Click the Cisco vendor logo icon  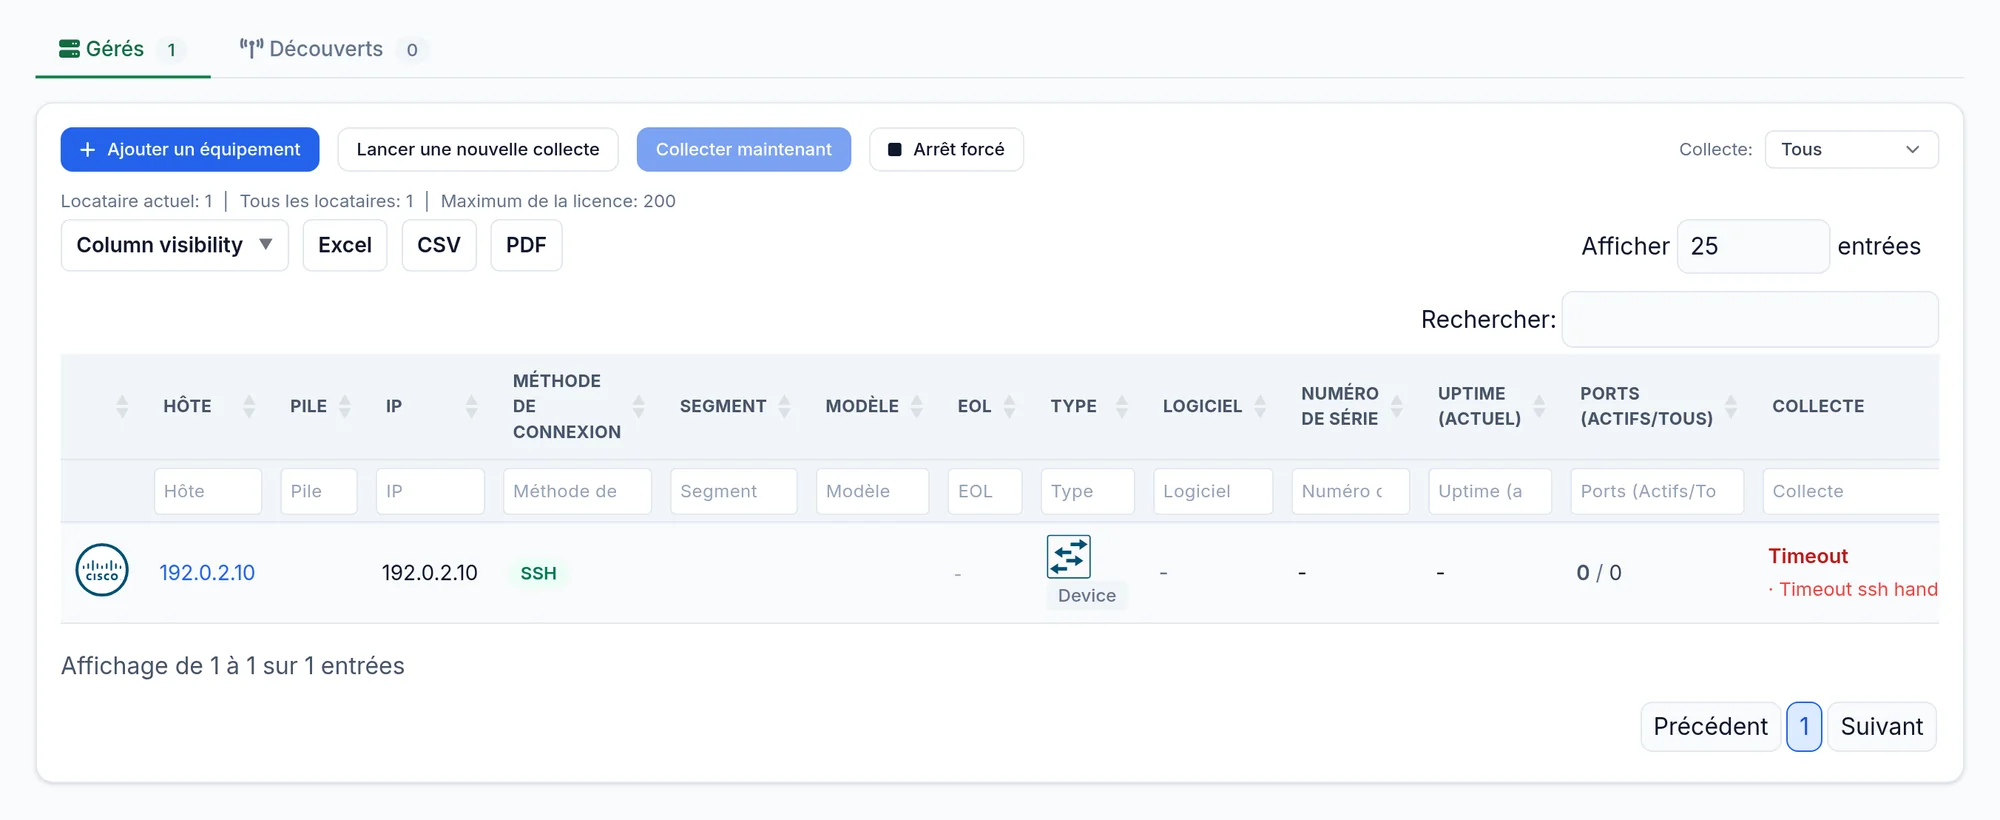pos(102,570)
